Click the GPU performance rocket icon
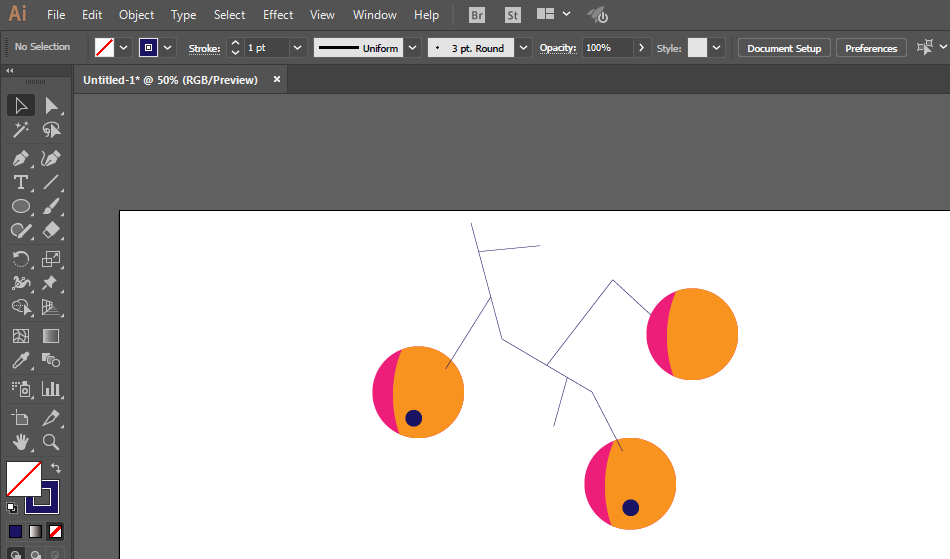Image resolution: width=950 pixels, height=559 pixels. (x=598, y=15)
